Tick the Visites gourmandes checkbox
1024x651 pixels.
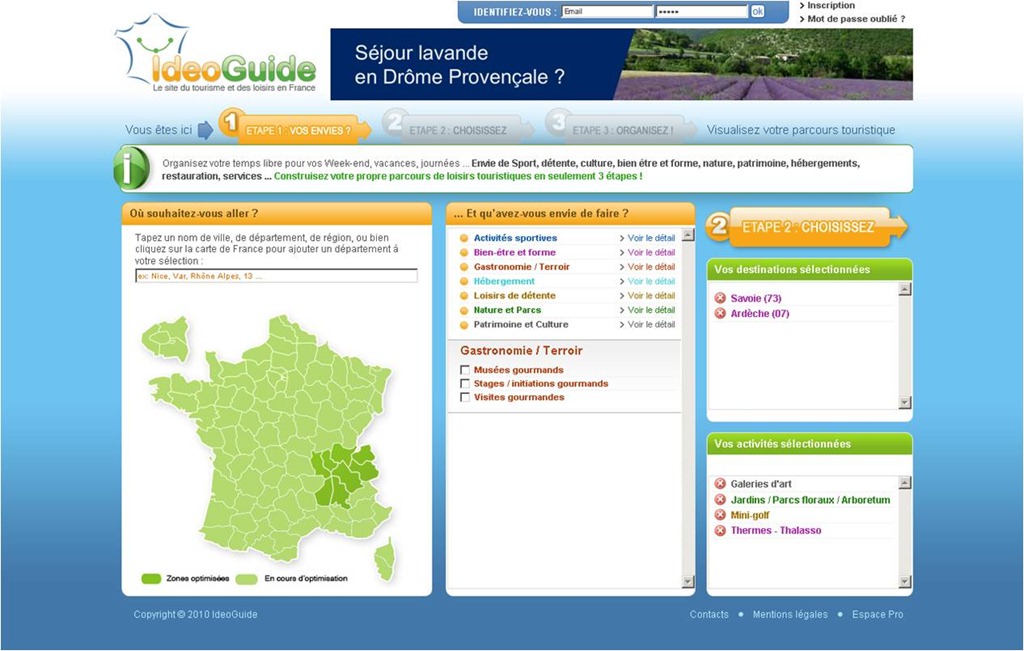pyautogui.click(x=465, y=398)
